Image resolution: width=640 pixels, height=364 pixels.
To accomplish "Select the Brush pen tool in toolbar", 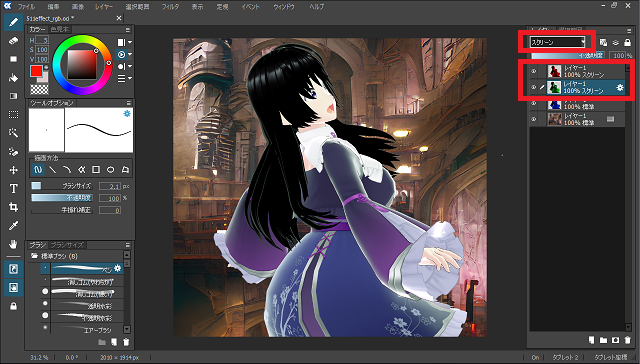I will (13, 22).
